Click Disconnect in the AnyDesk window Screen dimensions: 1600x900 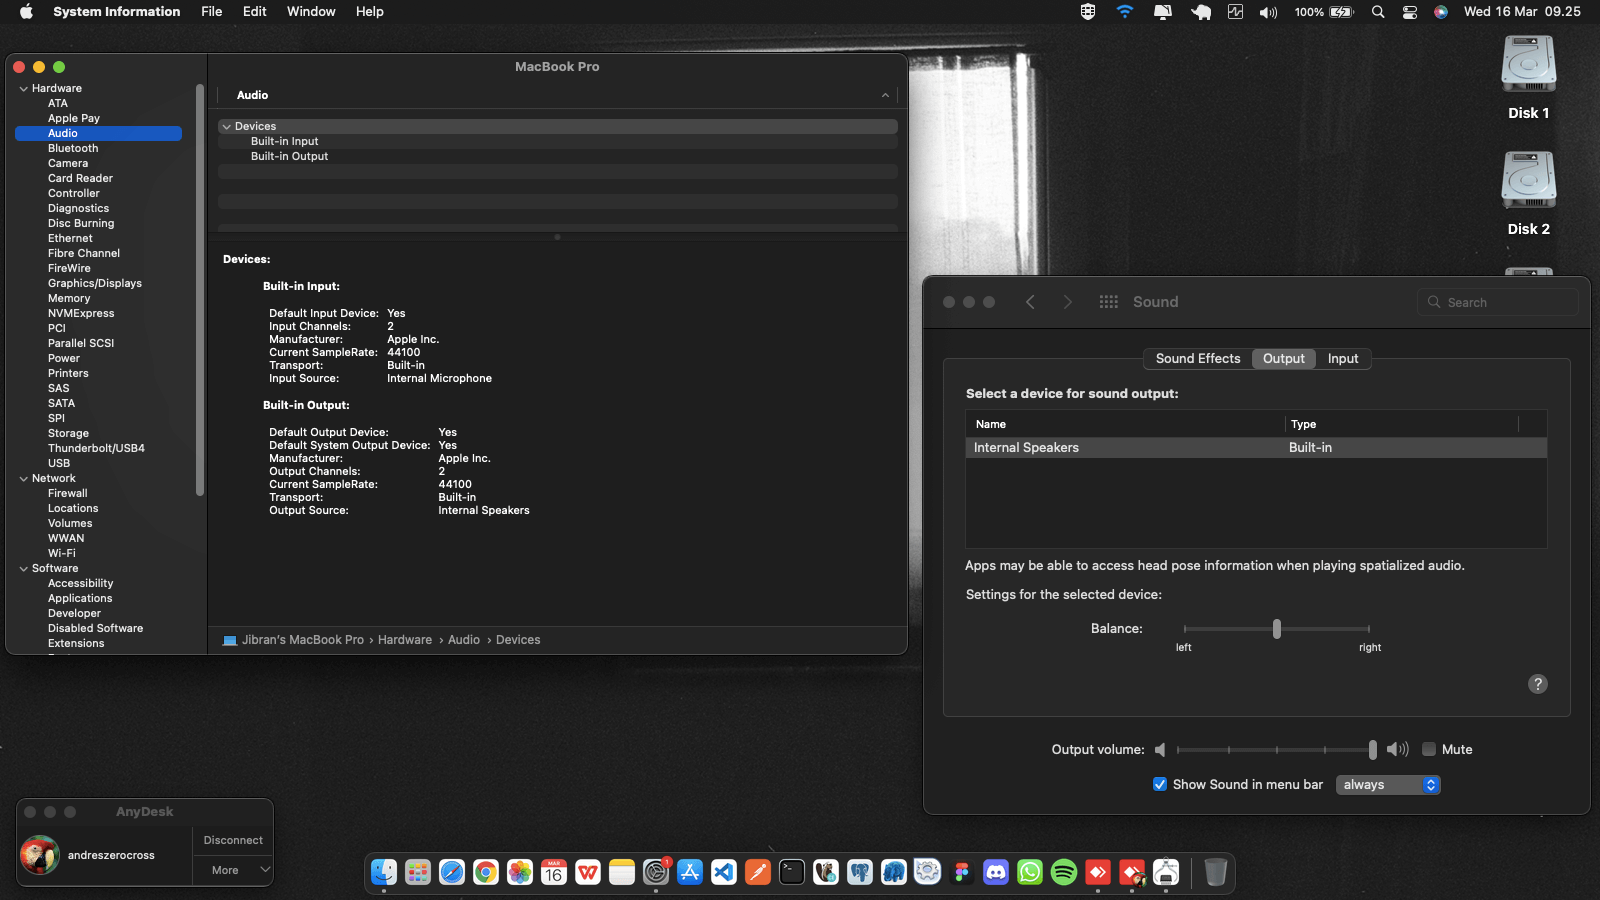coord(232,840)
